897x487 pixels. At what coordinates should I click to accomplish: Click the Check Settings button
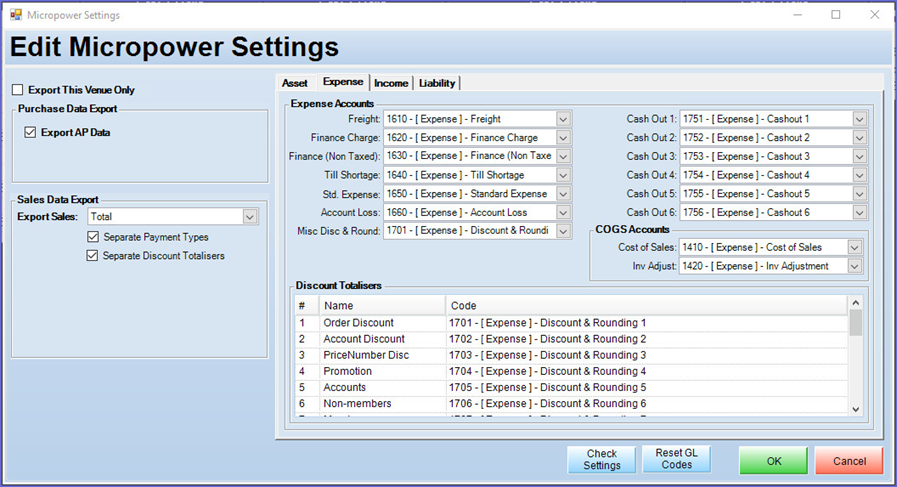tap(602, 460)
